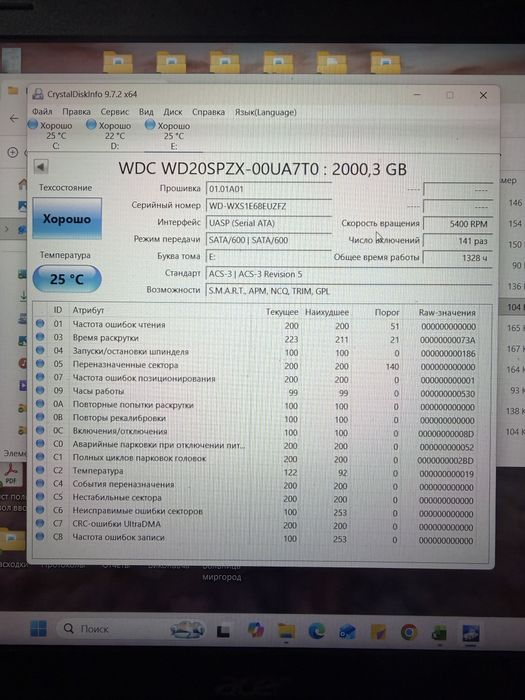Click the Возможности features field

click(349, 291)
